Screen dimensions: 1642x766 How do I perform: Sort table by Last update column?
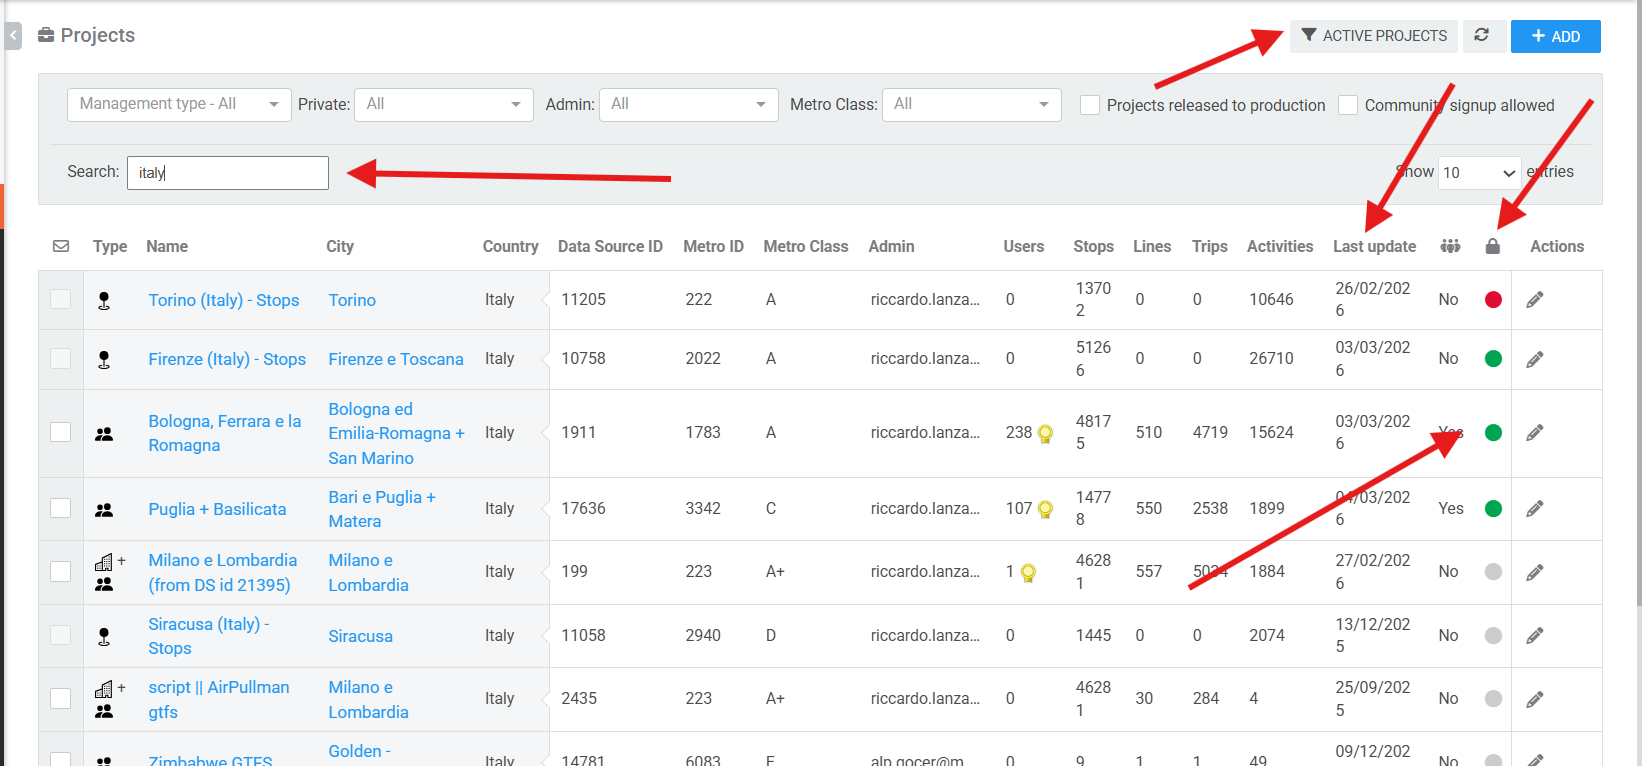pyautogui.click(x=1375, y=246)
